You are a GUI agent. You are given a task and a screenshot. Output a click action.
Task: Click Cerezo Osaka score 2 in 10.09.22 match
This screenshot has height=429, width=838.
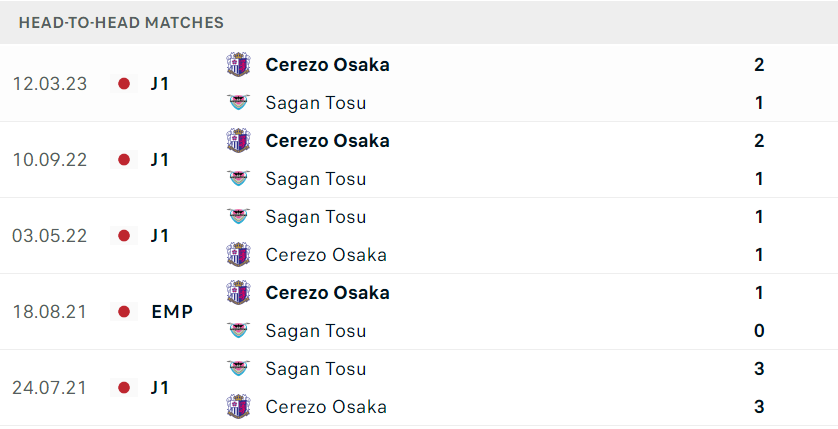759,141
